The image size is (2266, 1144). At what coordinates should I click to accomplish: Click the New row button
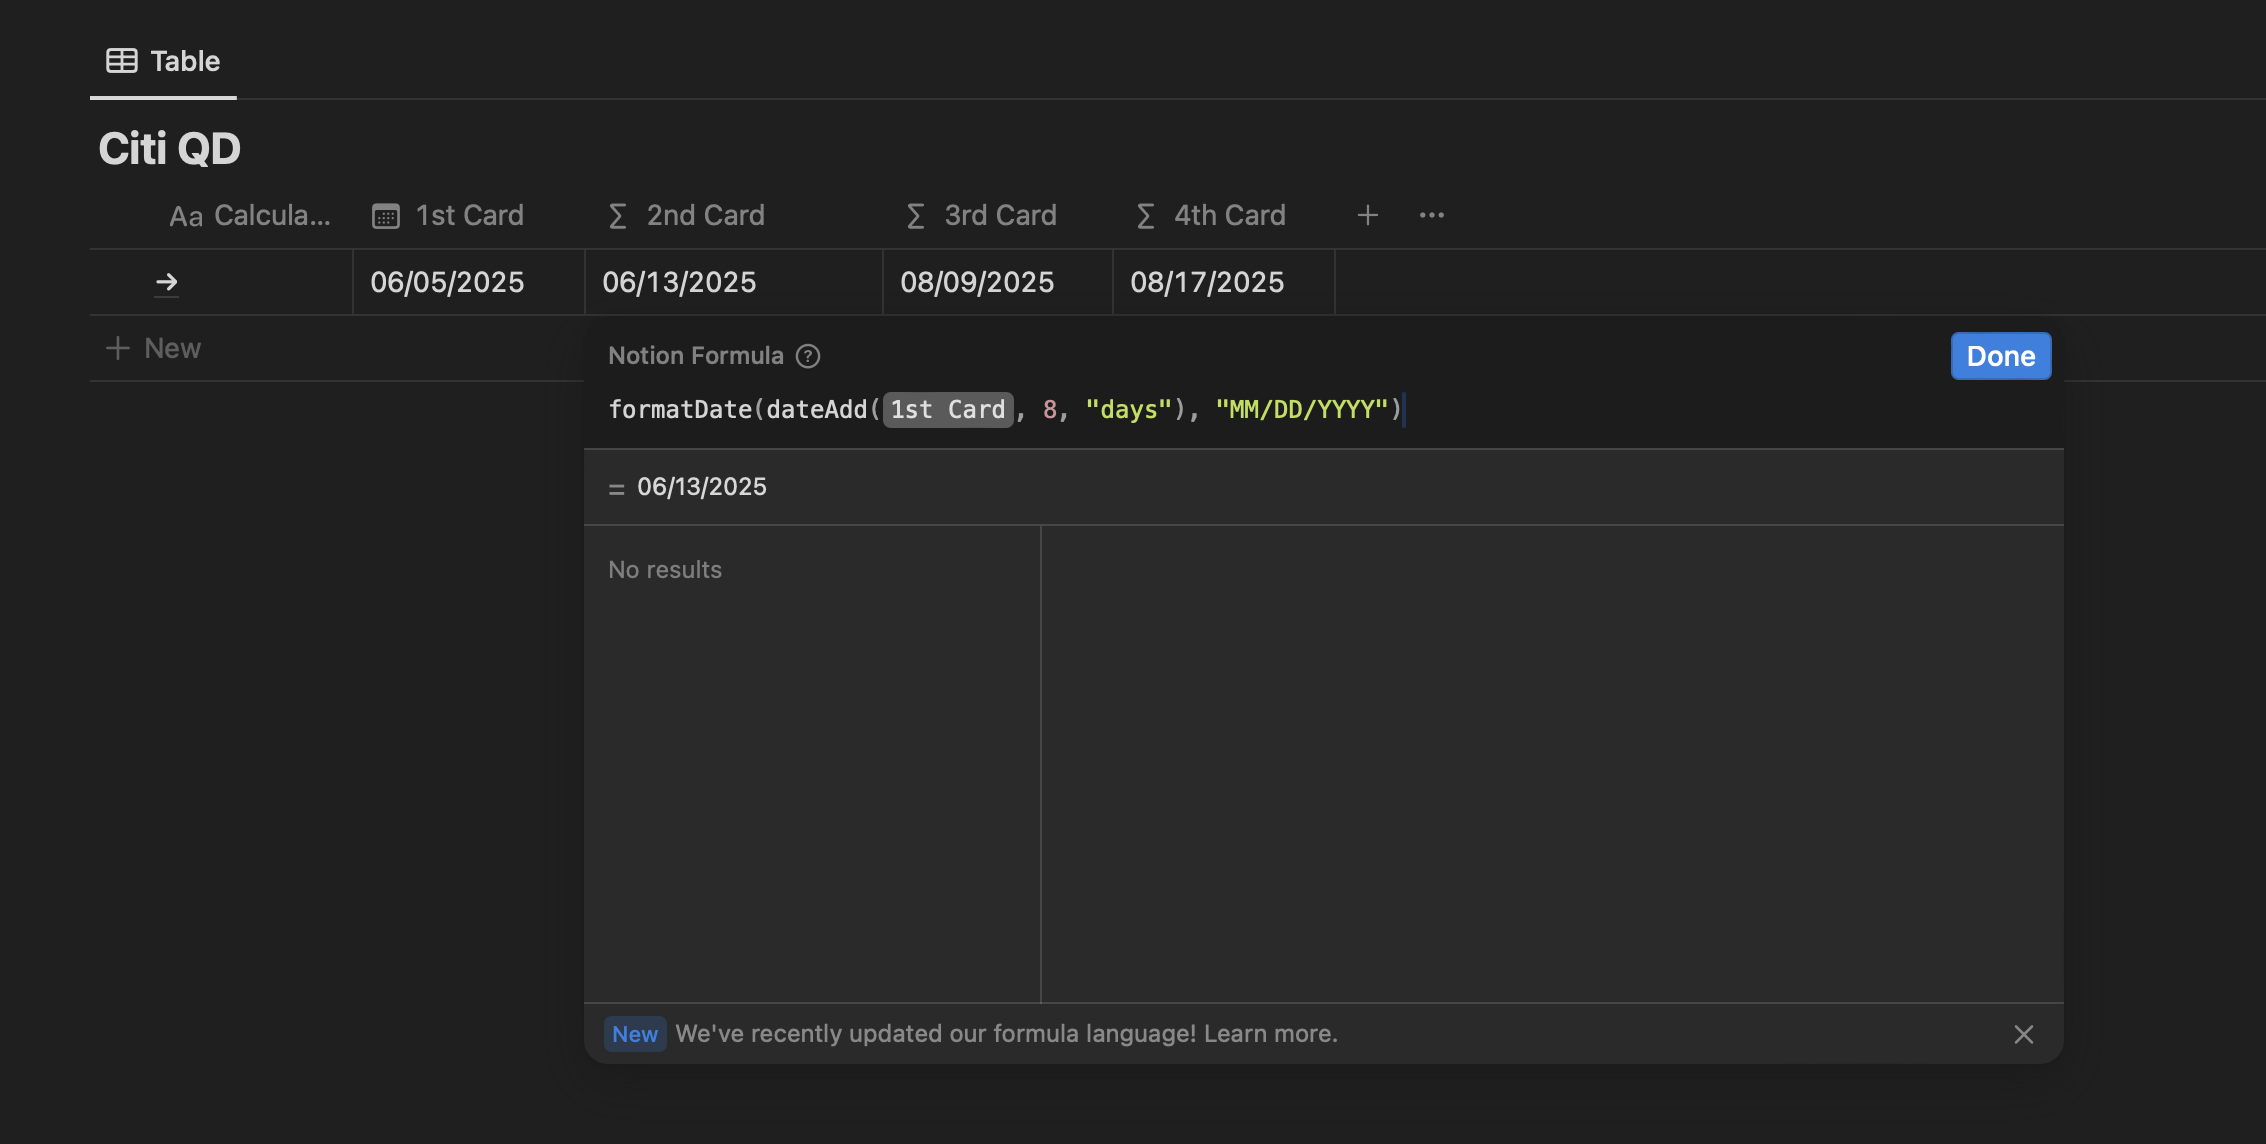tap(154, 348)
